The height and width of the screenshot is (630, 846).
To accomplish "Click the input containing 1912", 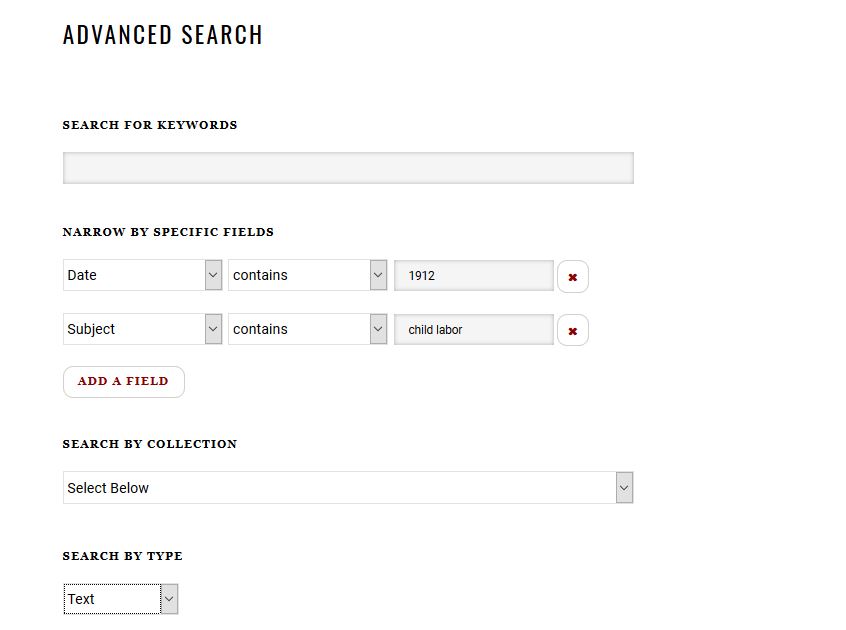I will [474, 275].
